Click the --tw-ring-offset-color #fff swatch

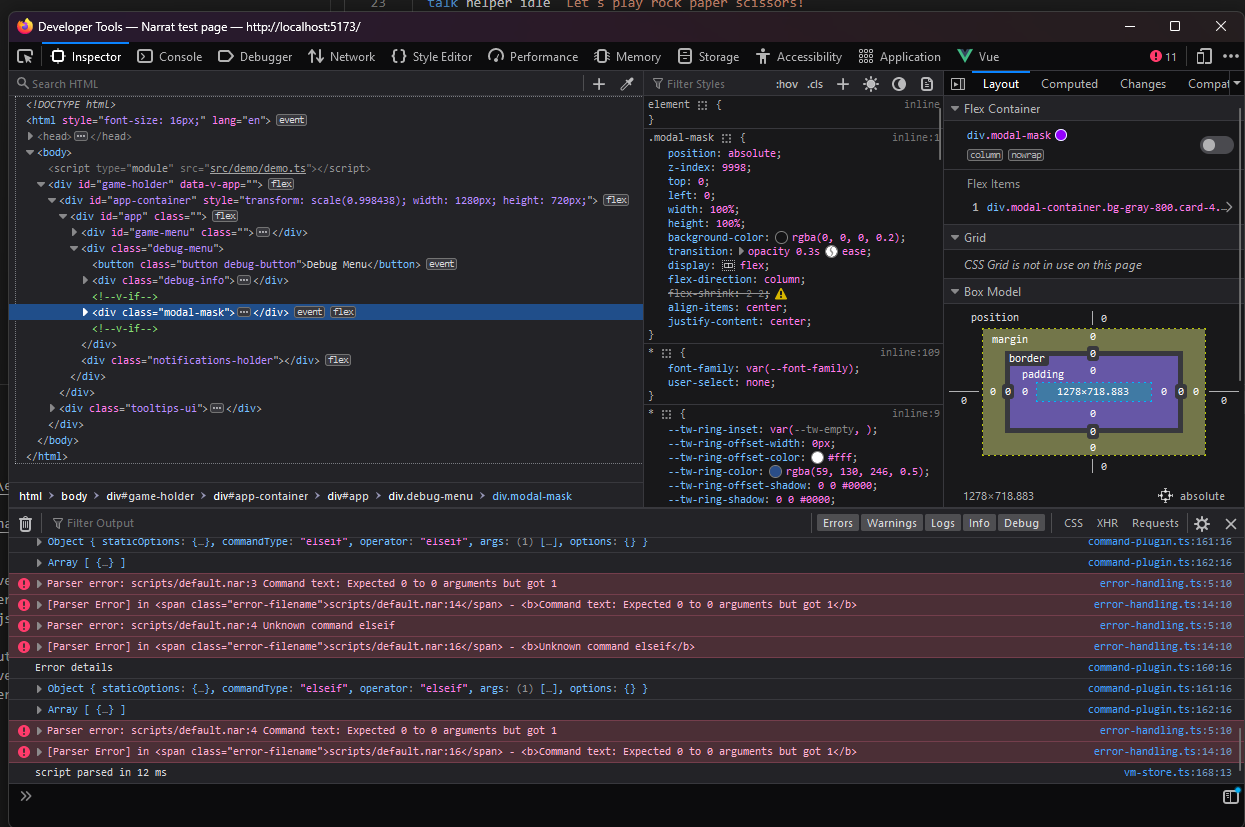point(818,458)
